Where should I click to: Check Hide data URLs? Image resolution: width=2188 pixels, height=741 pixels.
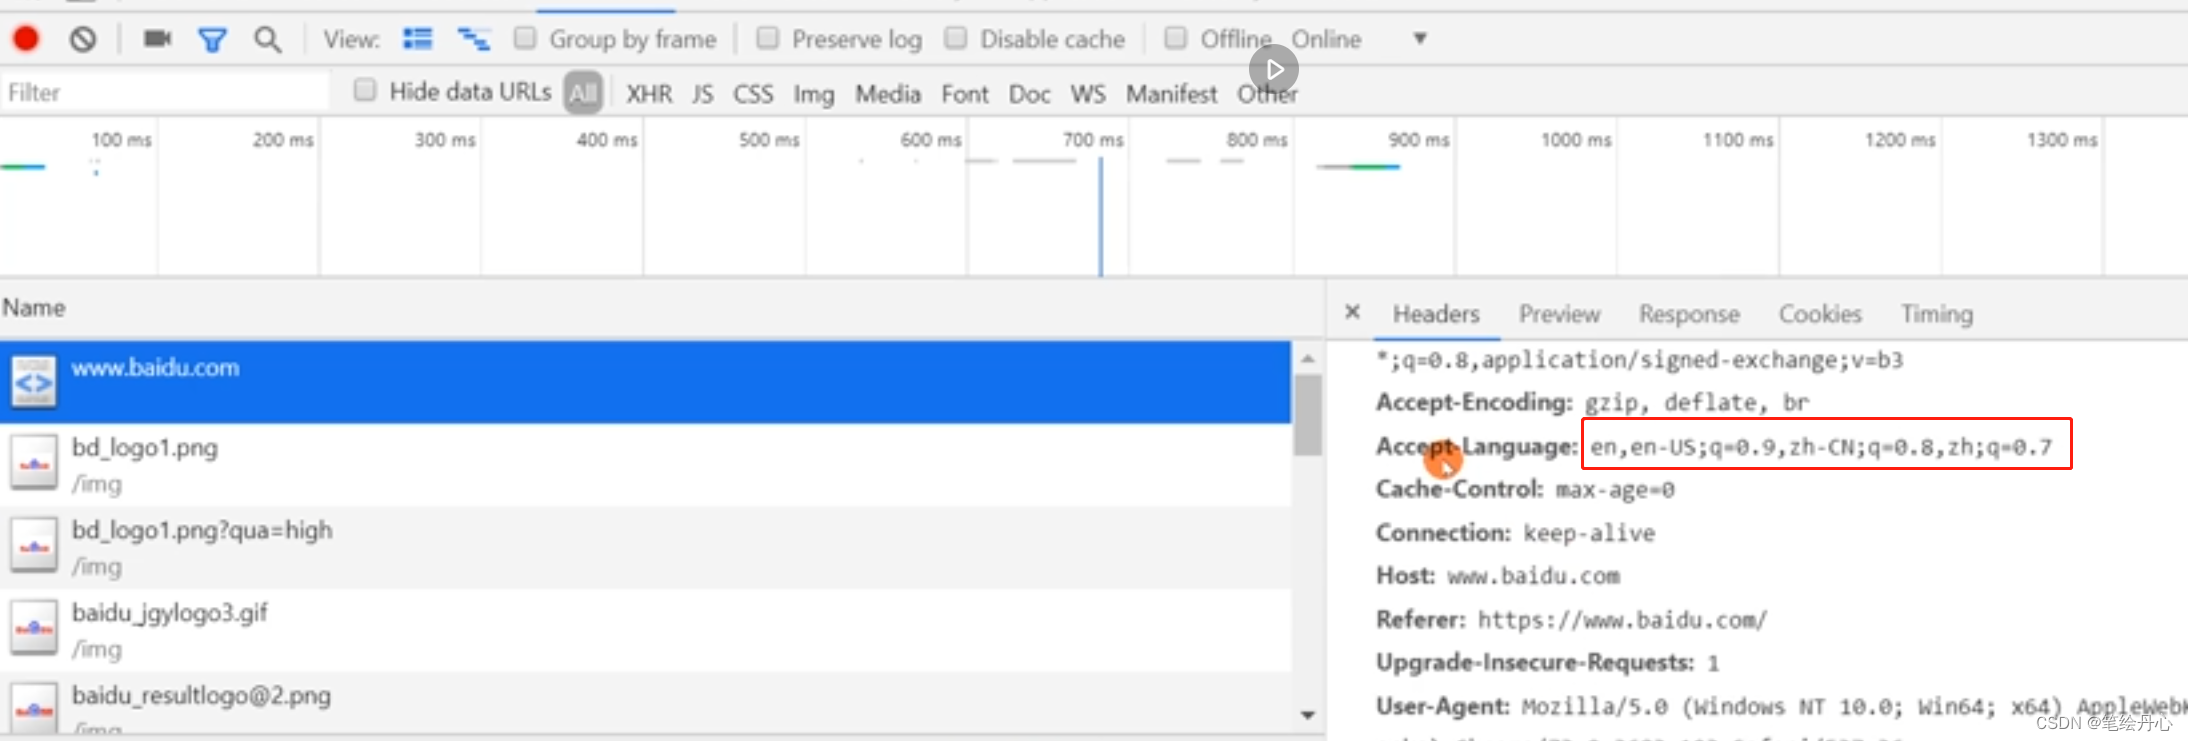(x=365, y=90)
